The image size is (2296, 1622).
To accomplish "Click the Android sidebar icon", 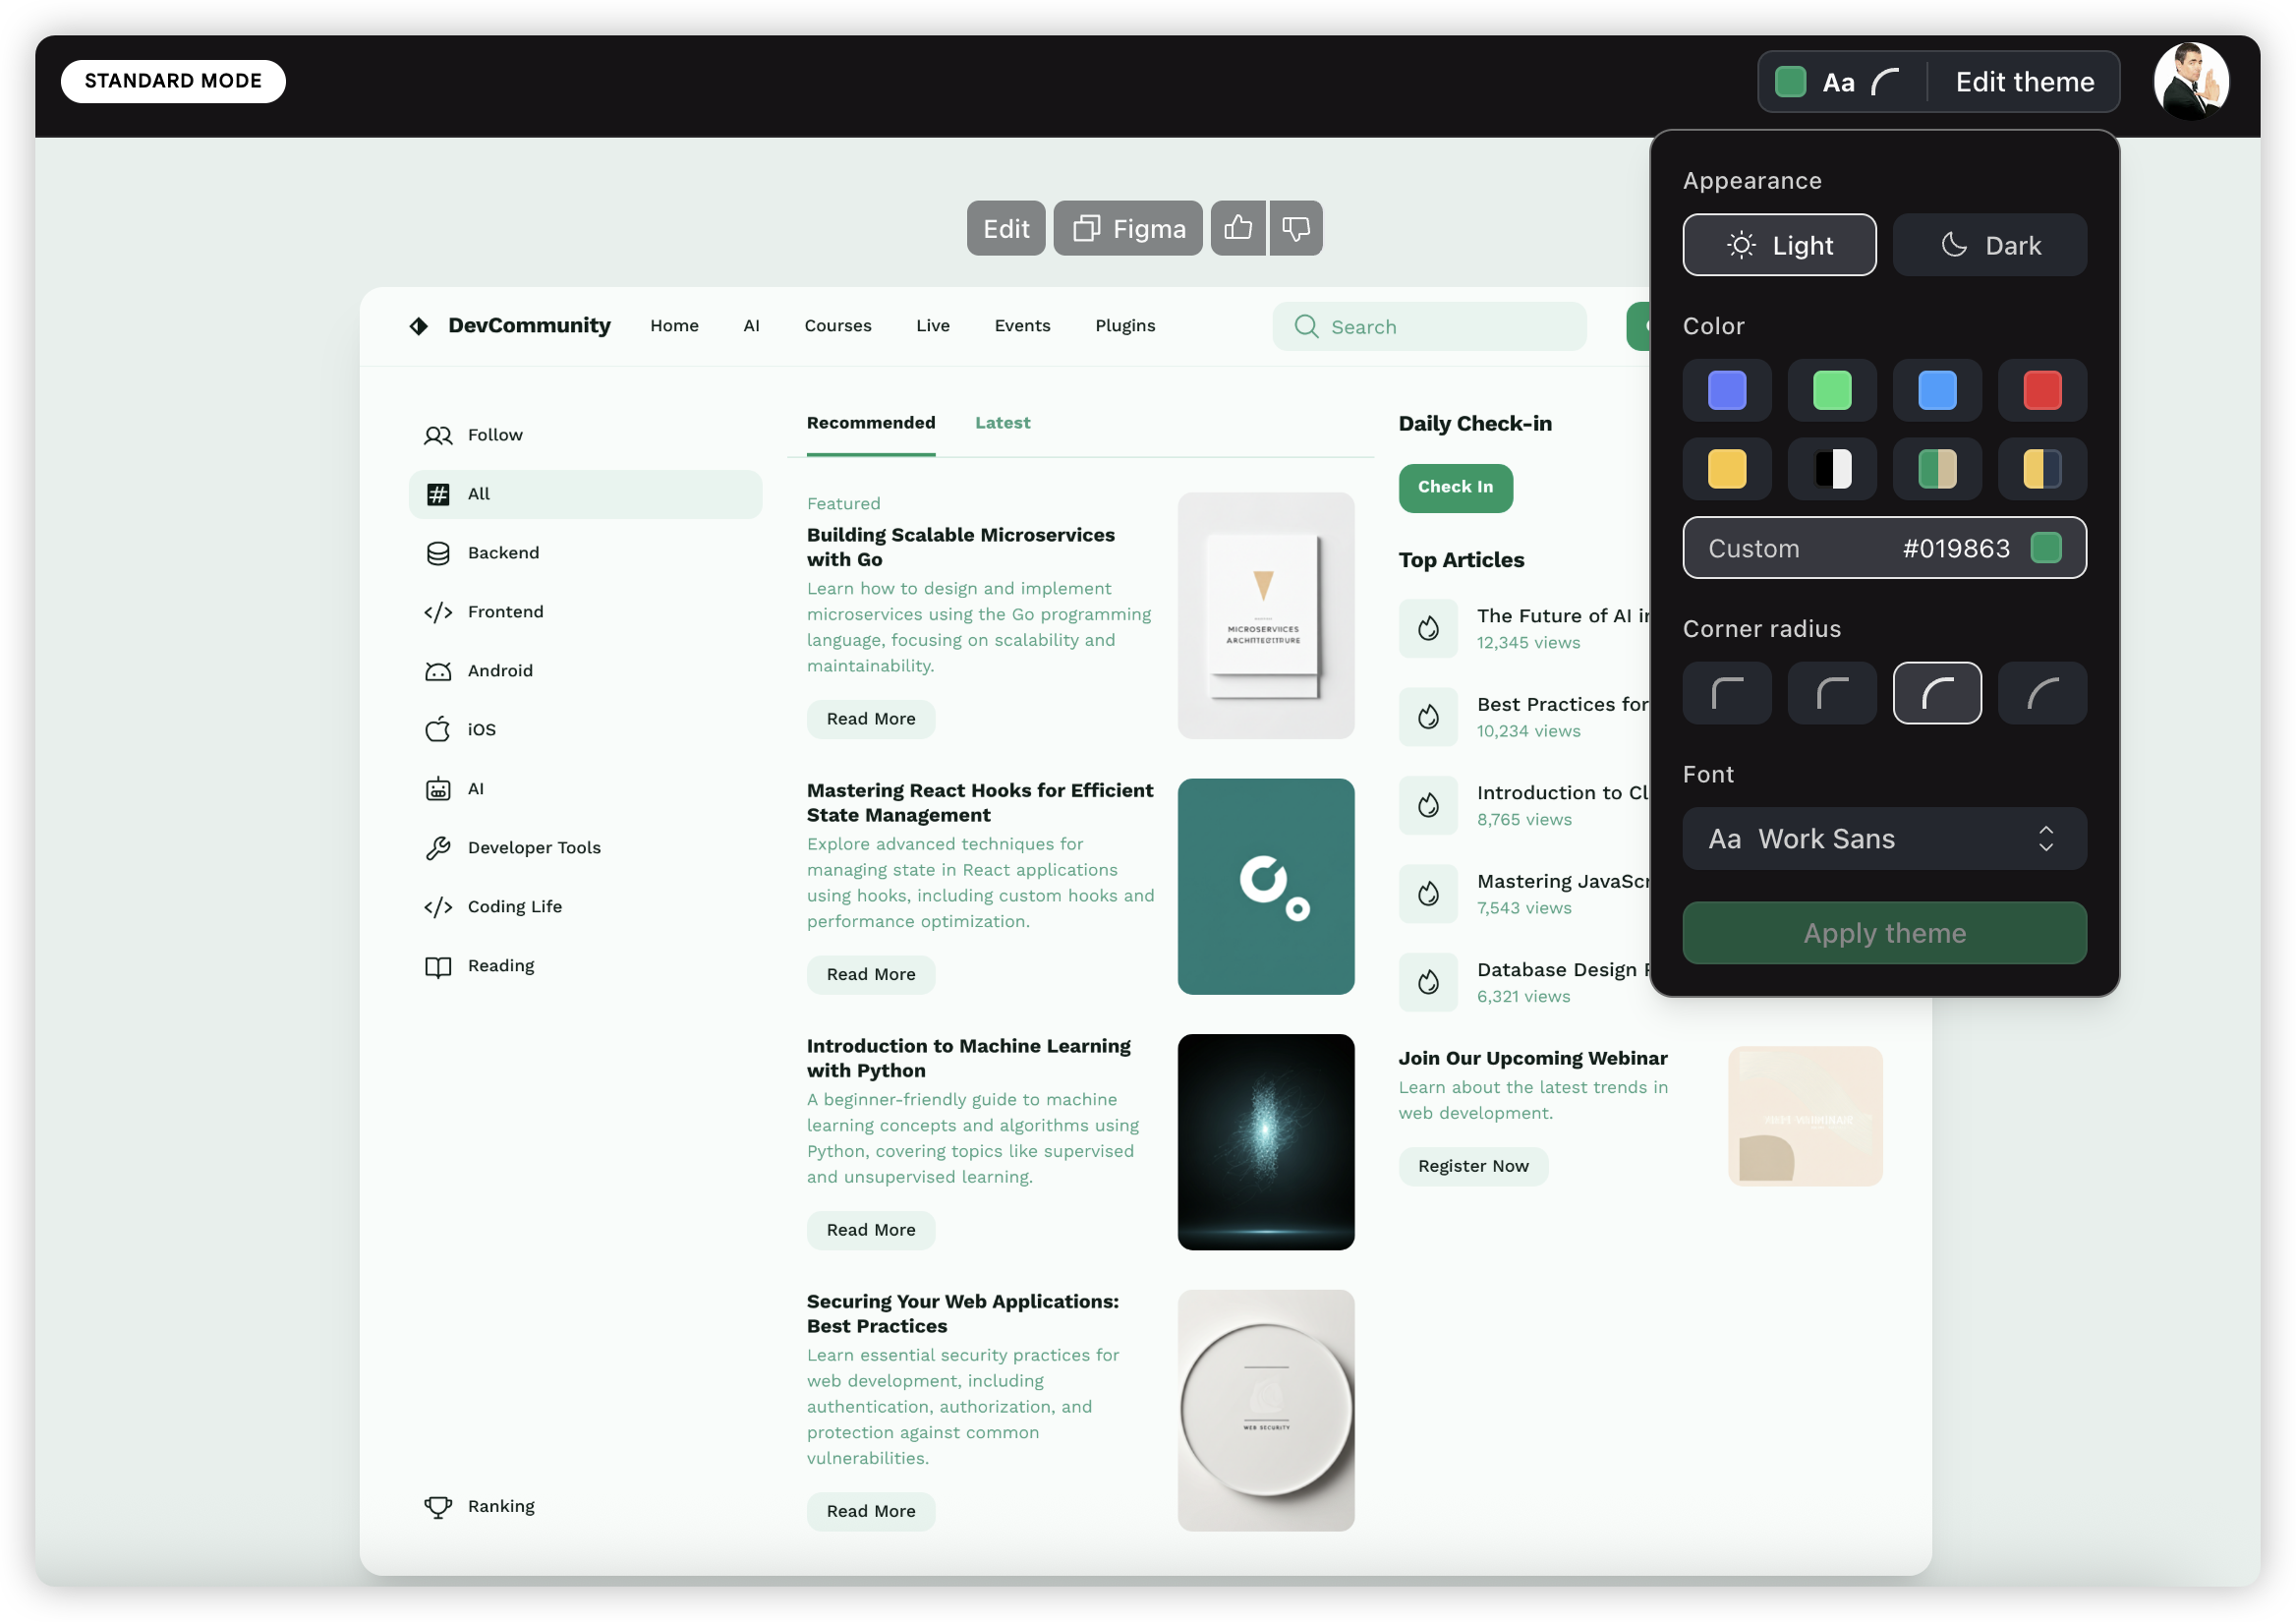I will (x=438, y=671).
